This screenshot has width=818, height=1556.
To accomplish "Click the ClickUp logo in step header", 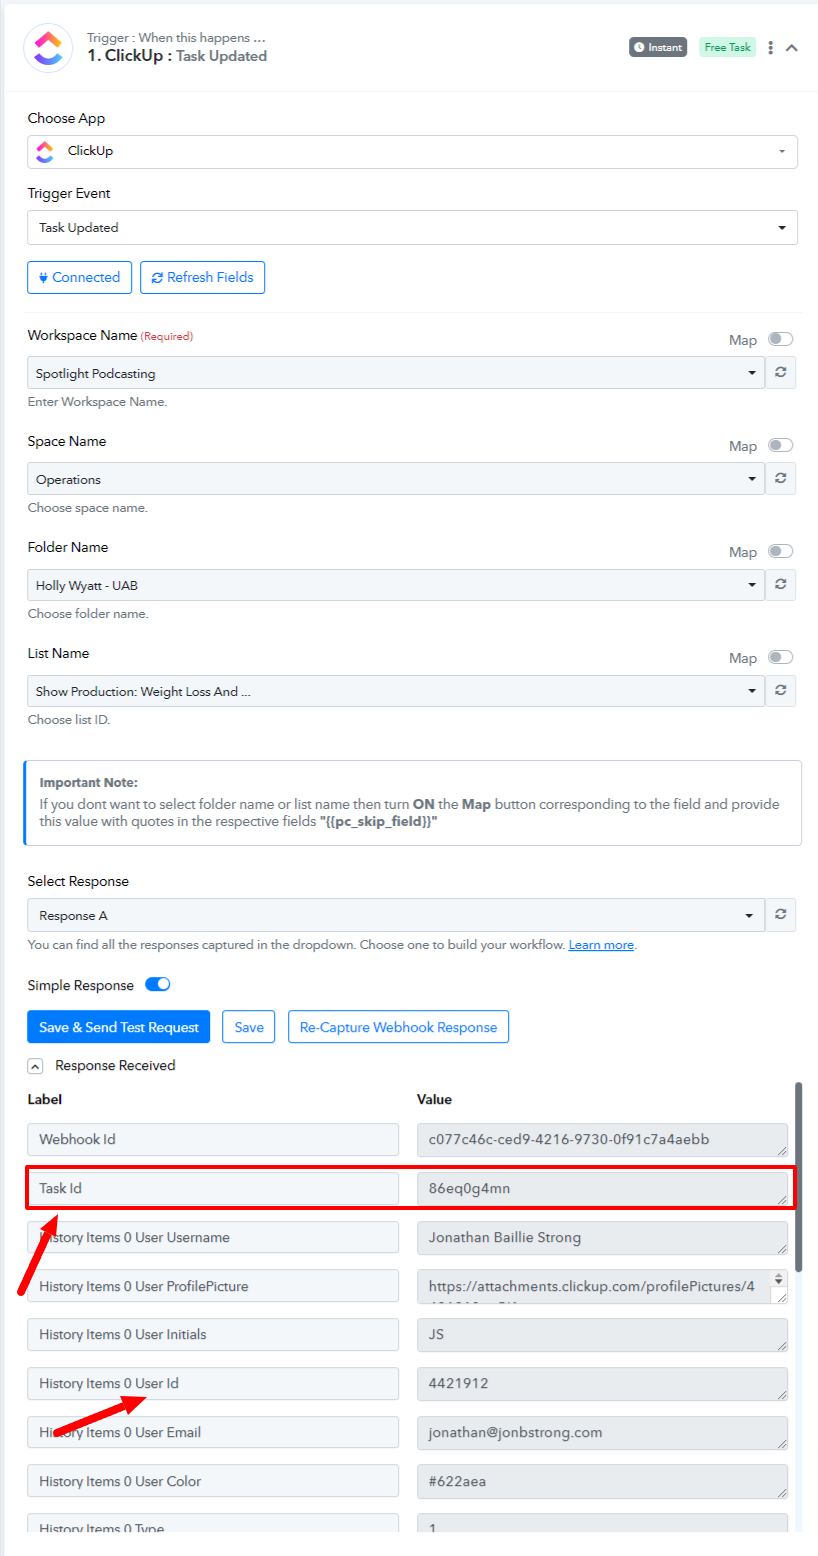I will click(x=48, y=47).
